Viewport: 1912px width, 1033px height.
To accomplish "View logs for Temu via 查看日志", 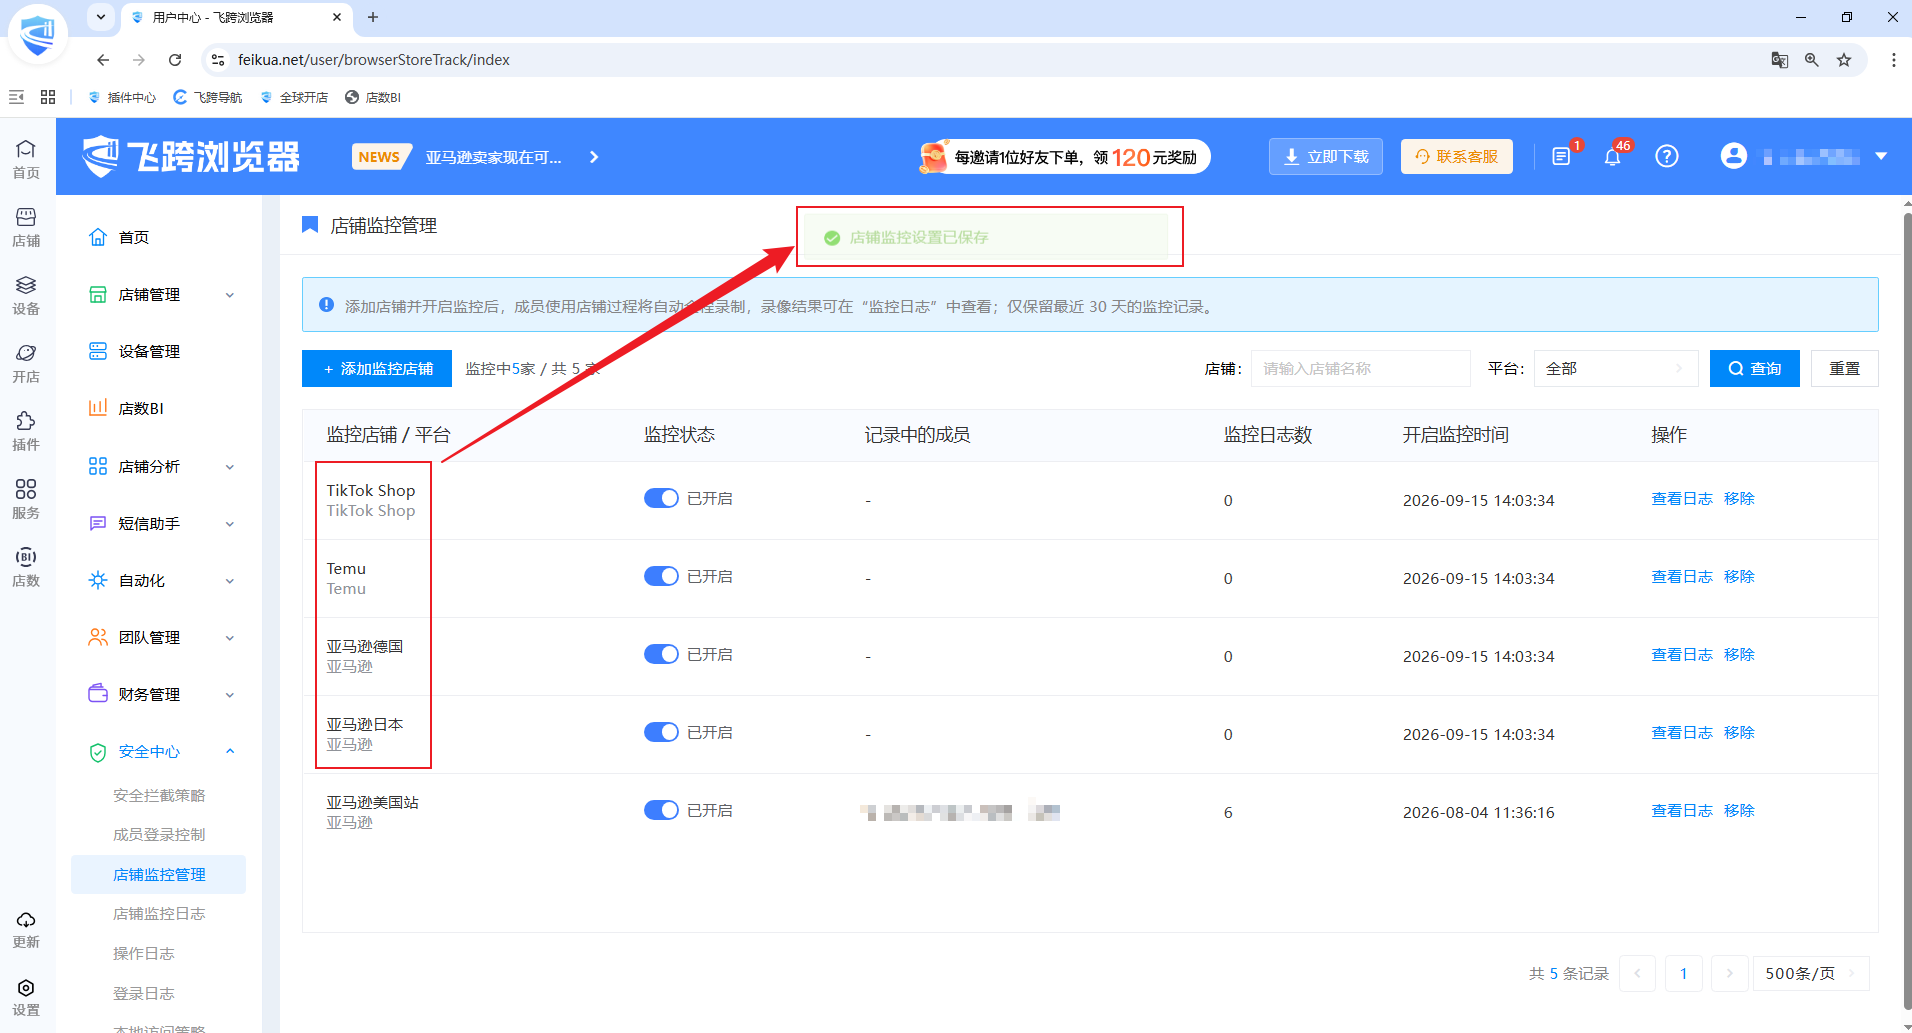I will [x=1682, y=576].
